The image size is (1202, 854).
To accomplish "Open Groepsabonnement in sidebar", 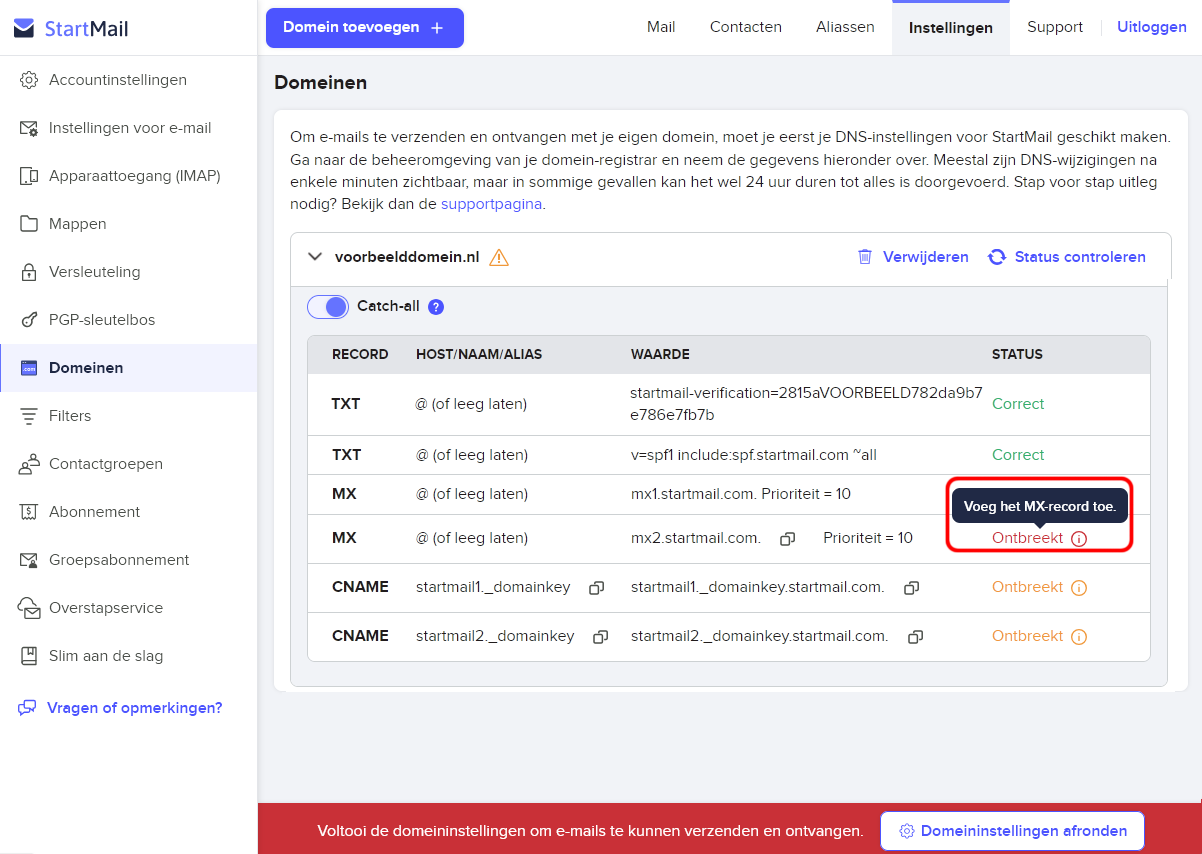I will [128, 560].
